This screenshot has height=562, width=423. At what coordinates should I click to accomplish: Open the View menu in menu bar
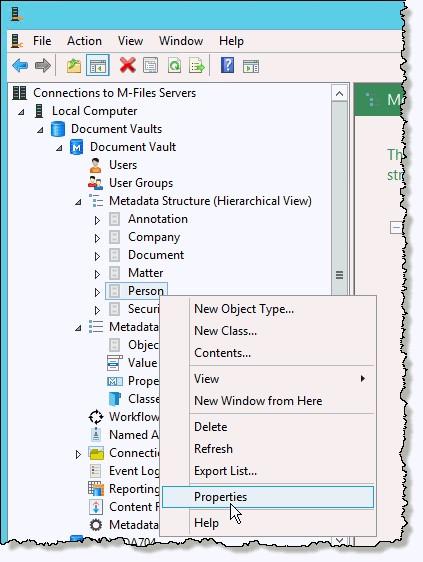click(x=130, y=41)
